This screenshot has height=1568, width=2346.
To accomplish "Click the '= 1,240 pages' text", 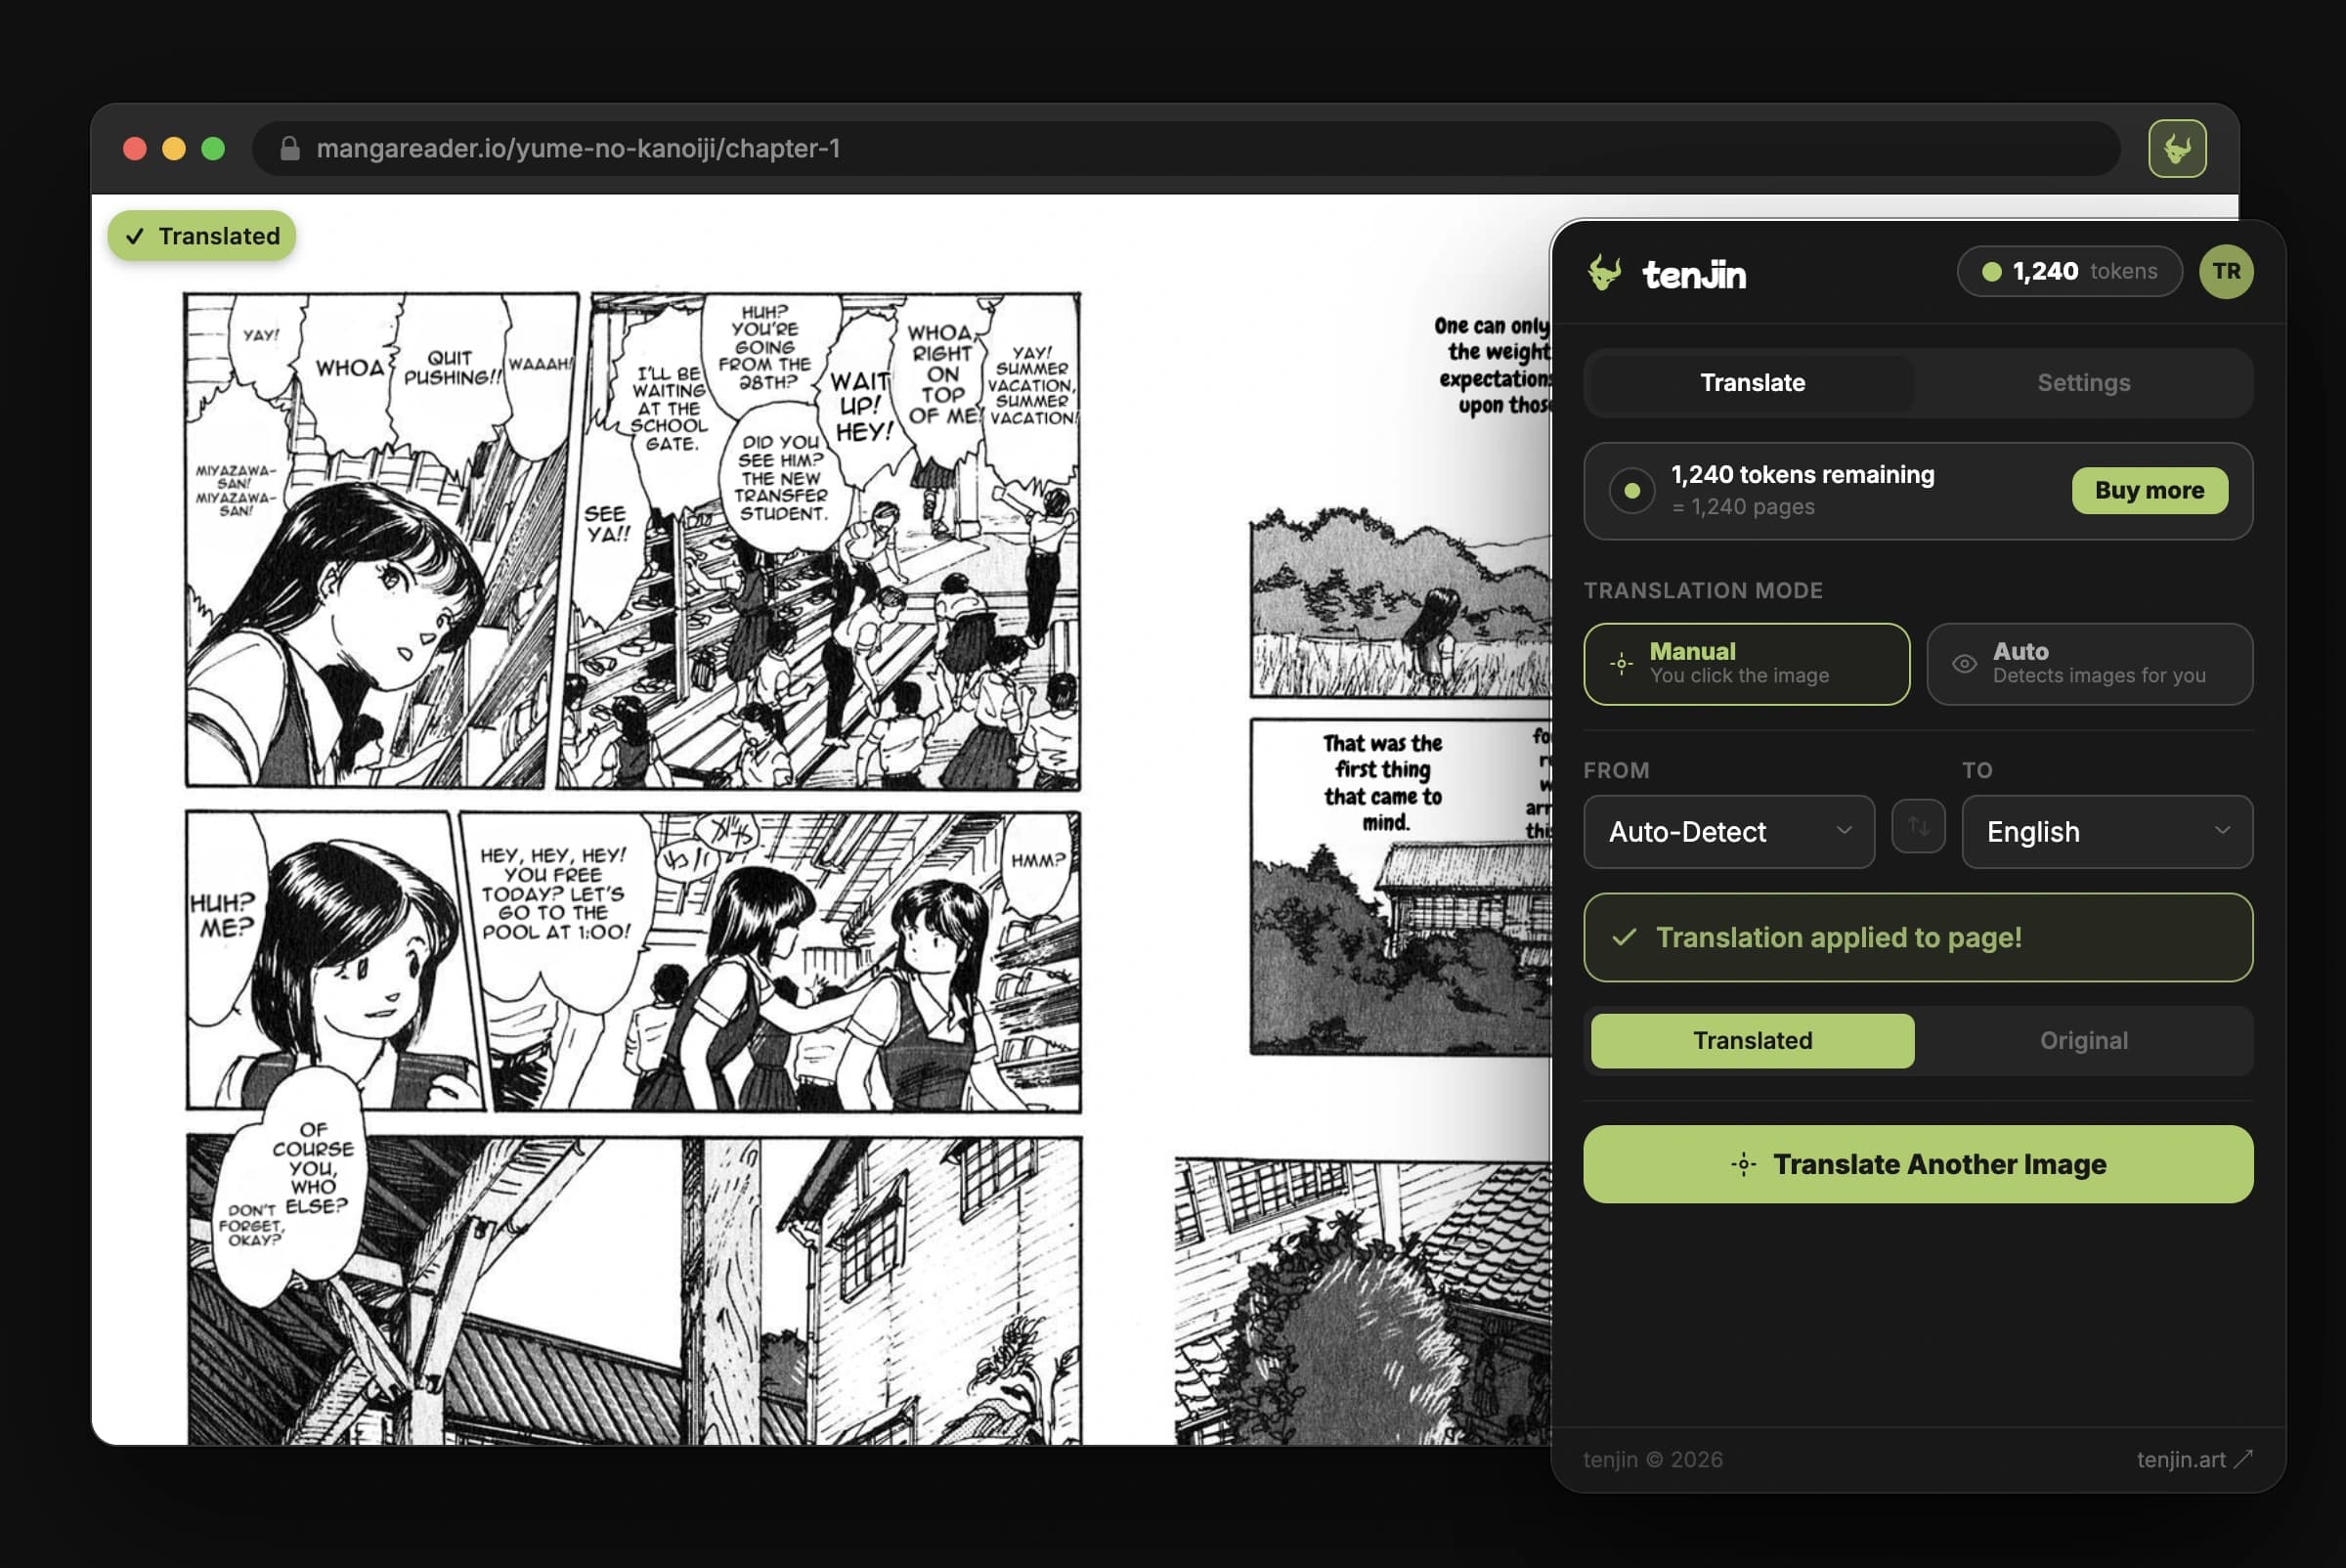I will pyautogui.click(x=1743, y=507).
